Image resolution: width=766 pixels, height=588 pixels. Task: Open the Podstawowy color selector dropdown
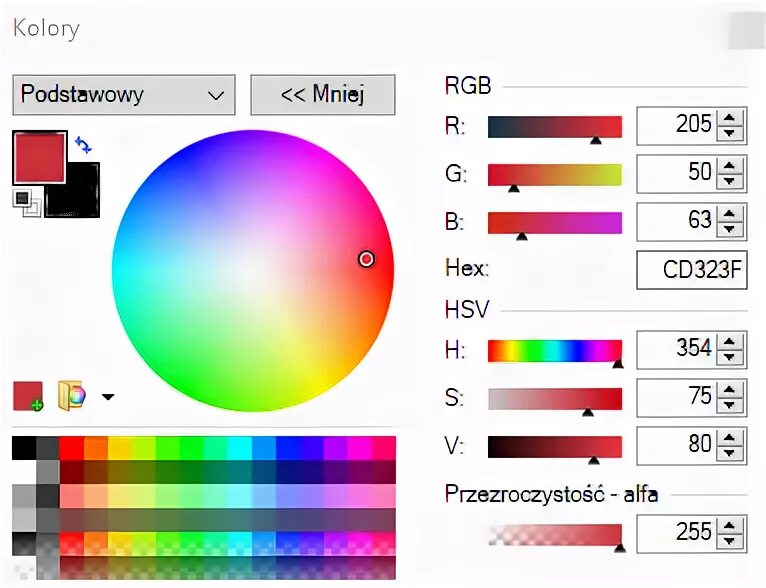coord(124,95)
